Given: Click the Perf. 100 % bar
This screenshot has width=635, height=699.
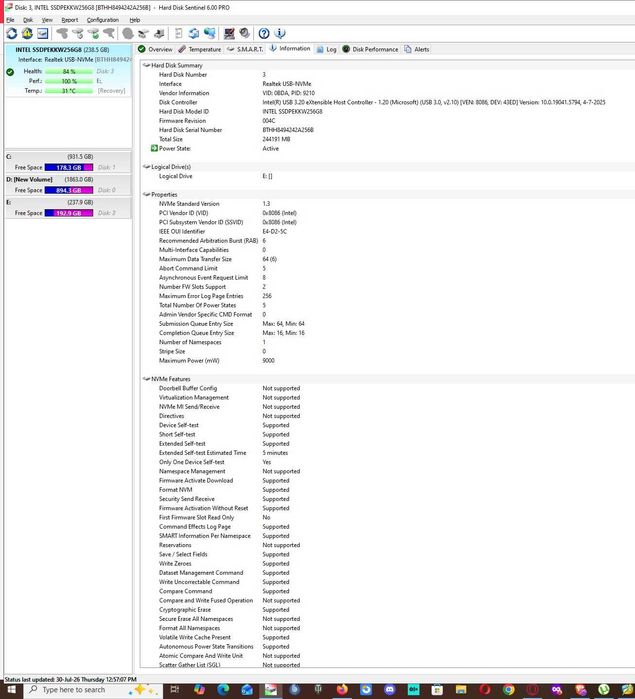Looking at the screenshot, I should click(x=69, y=81).
